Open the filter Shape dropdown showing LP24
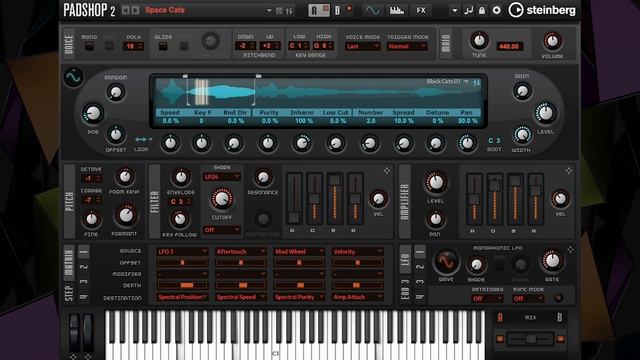The height and width of the screenshot is (360, 640). point(222,177)
